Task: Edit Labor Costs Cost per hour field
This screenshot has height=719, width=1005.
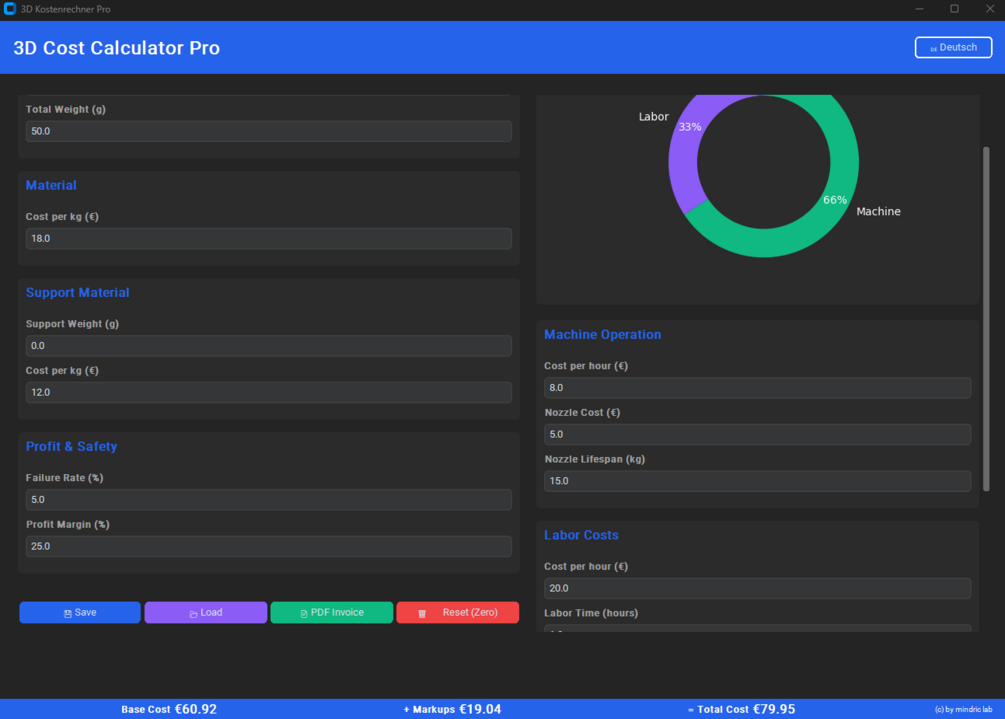Action: click(757, 588)
